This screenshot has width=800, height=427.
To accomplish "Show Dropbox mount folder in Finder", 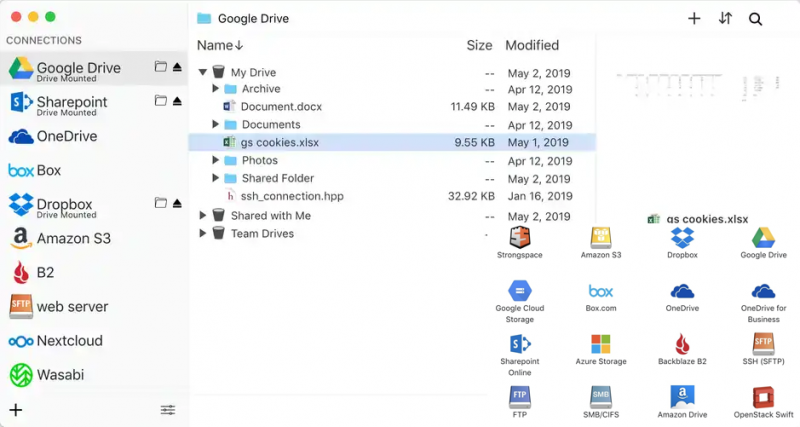I will [161, 203].
